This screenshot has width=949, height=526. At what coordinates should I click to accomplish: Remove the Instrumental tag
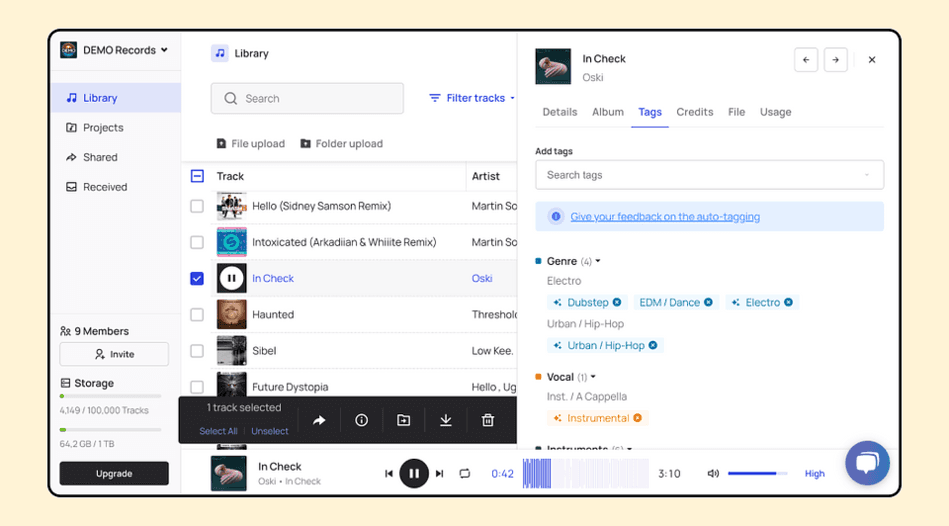click(637, 418)
